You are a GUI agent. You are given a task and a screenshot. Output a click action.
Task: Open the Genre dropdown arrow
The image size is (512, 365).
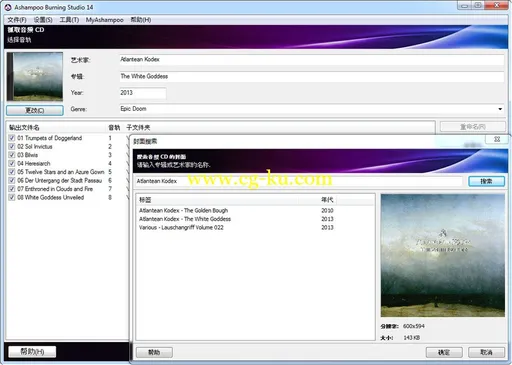point(500,109)
